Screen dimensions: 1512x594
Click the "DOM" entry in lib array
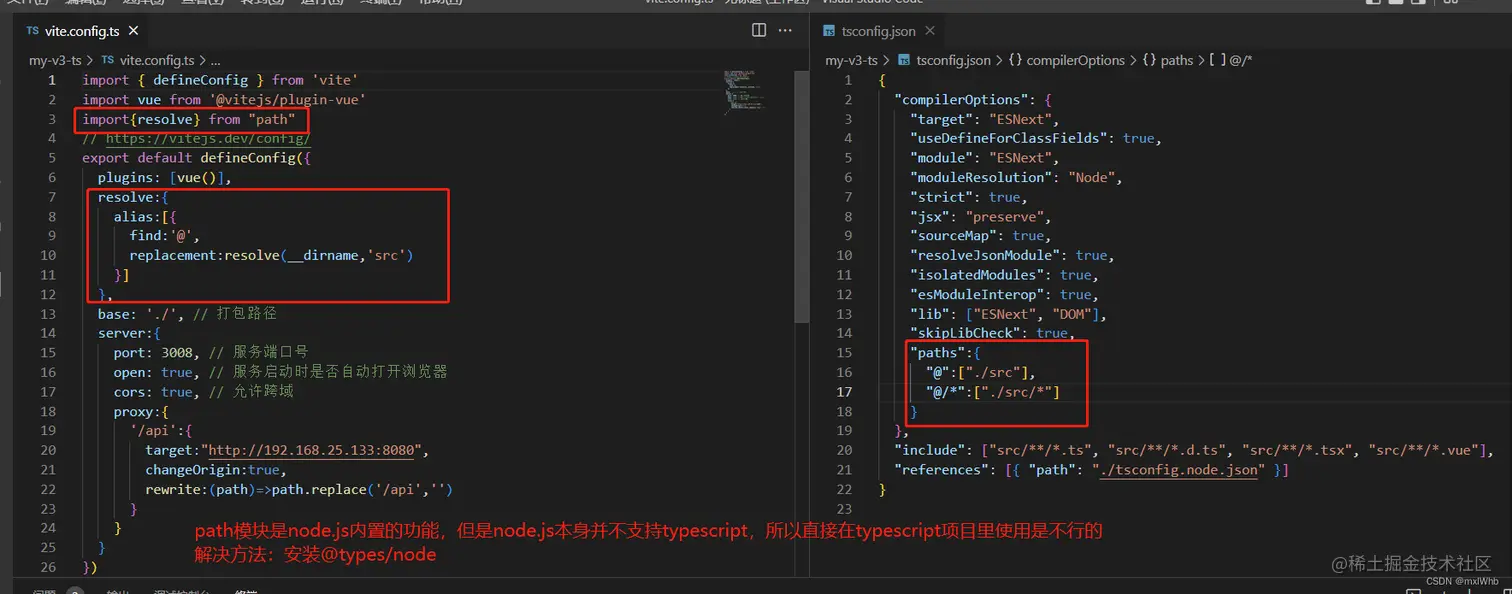pyautogui.click(x=1074, y=314)
